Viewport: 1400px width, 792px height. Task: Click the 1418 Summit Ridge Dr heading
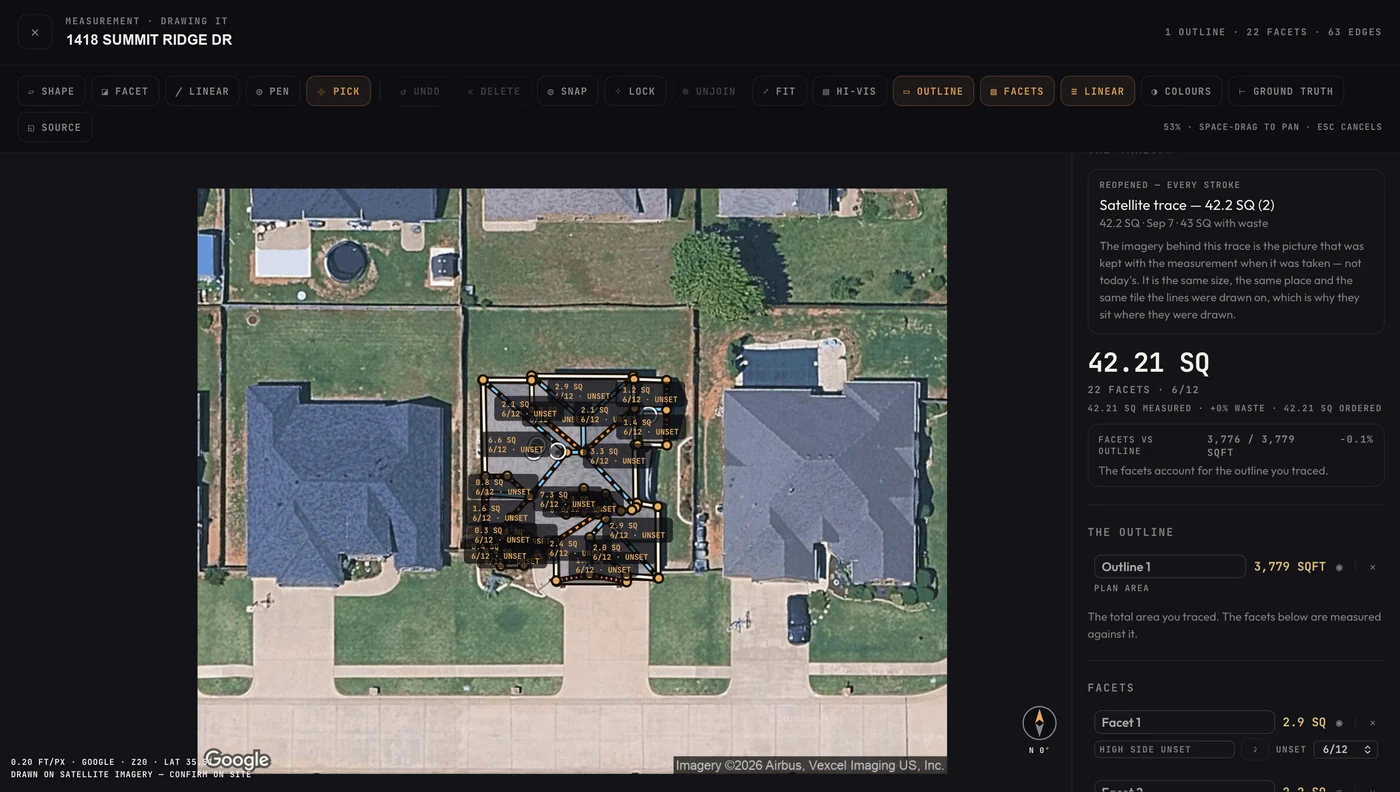(x=149, y=40)
